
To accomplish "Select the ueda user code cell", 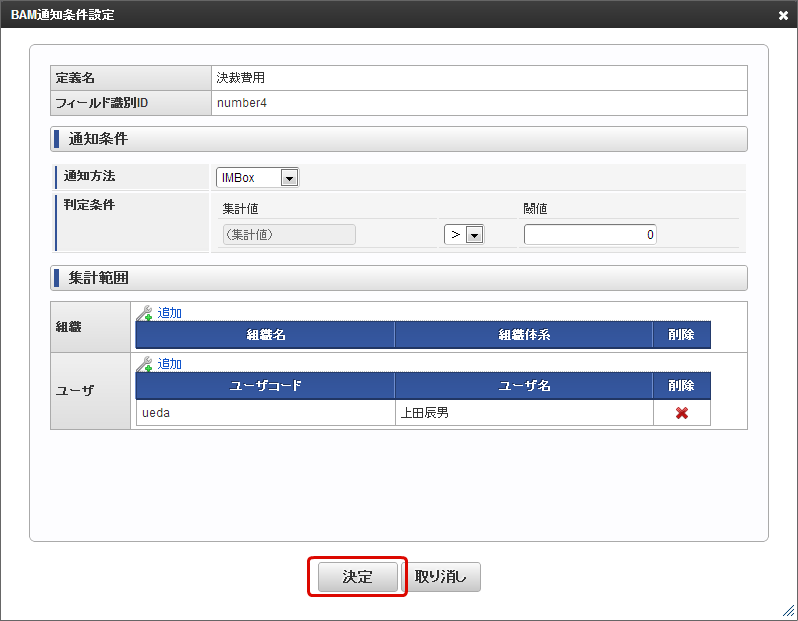I will (265, 413).
